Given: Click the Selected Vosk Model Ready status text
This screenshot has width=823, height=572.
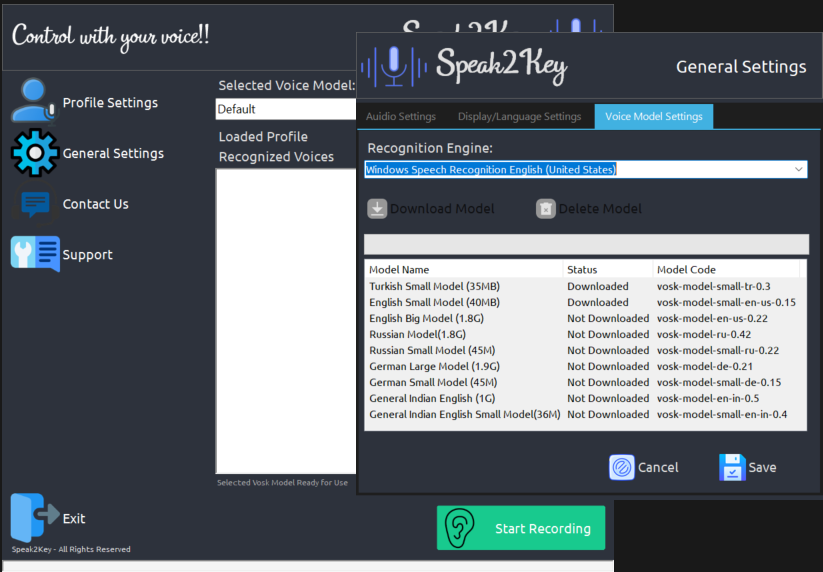Looking at the screenshot, I should (282, 482).
